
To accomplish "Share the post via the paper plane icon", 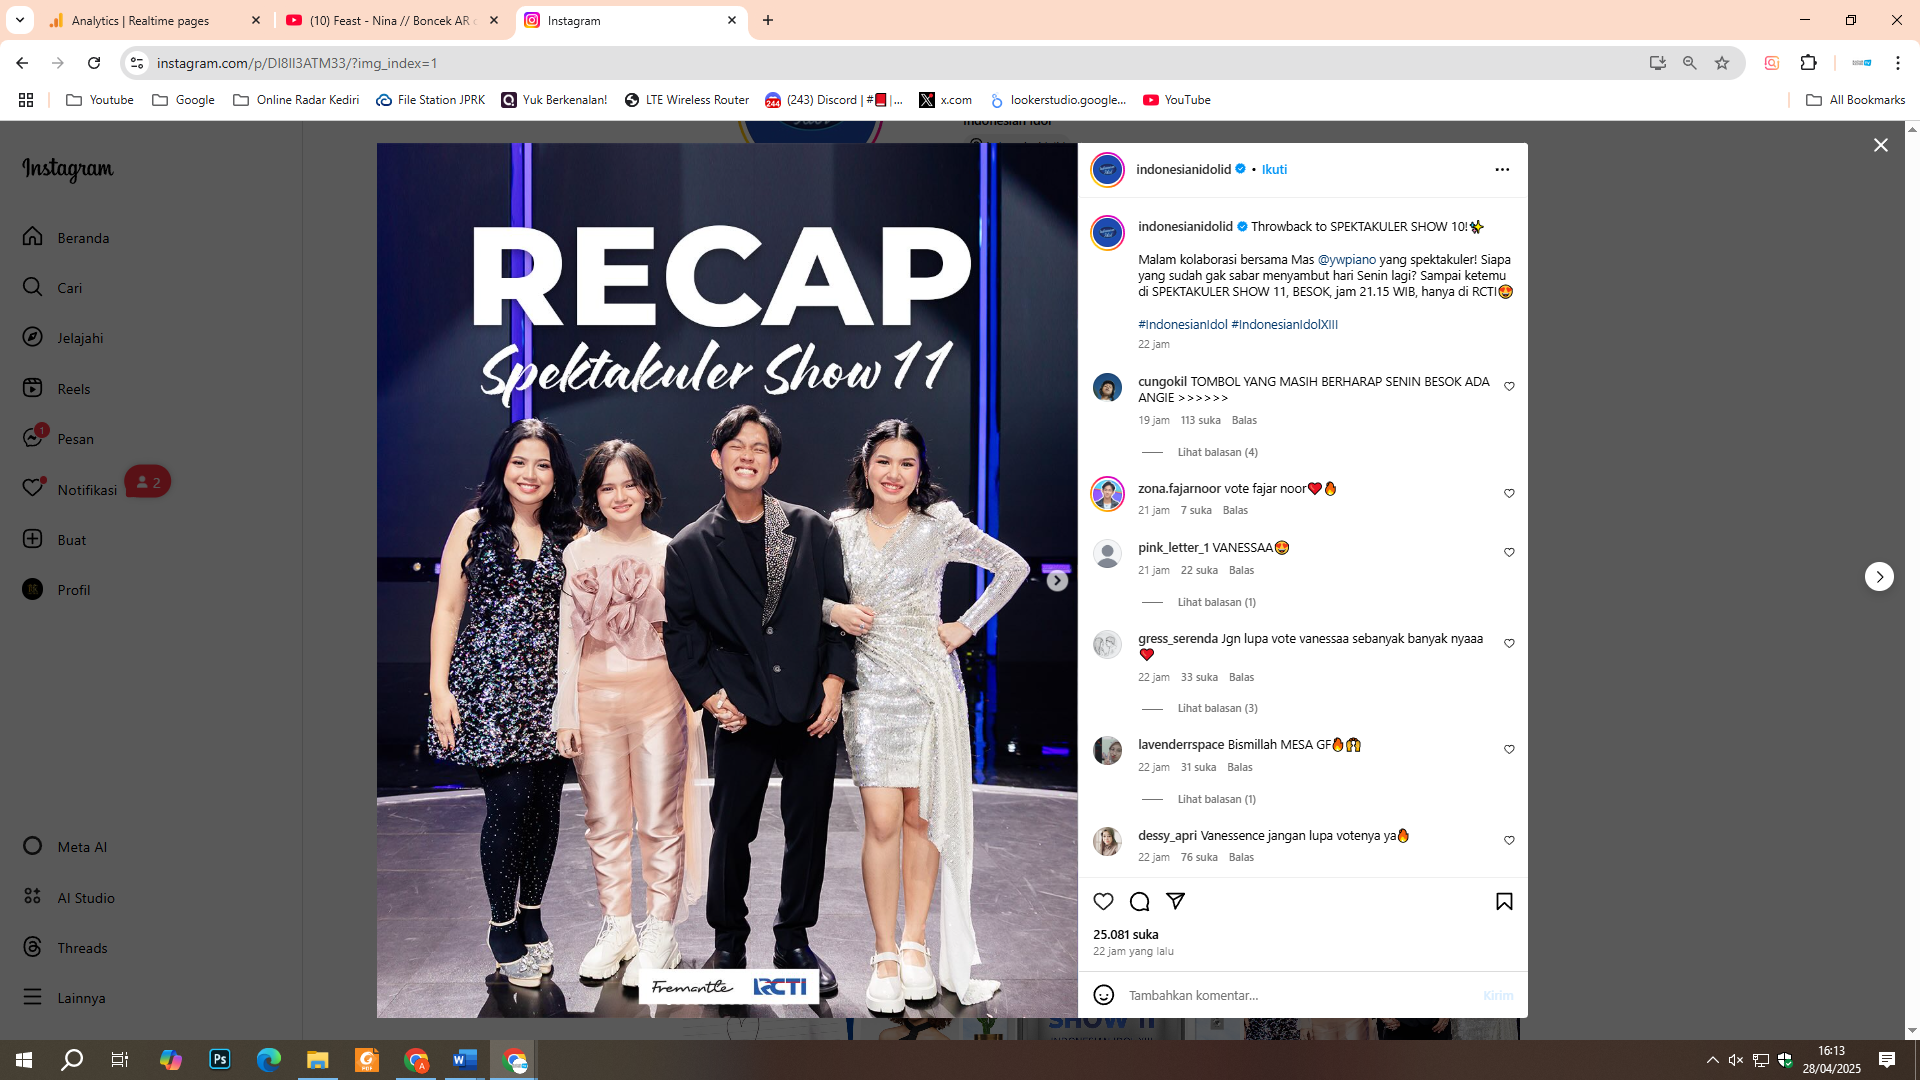I will click(x=1176, y=901).
